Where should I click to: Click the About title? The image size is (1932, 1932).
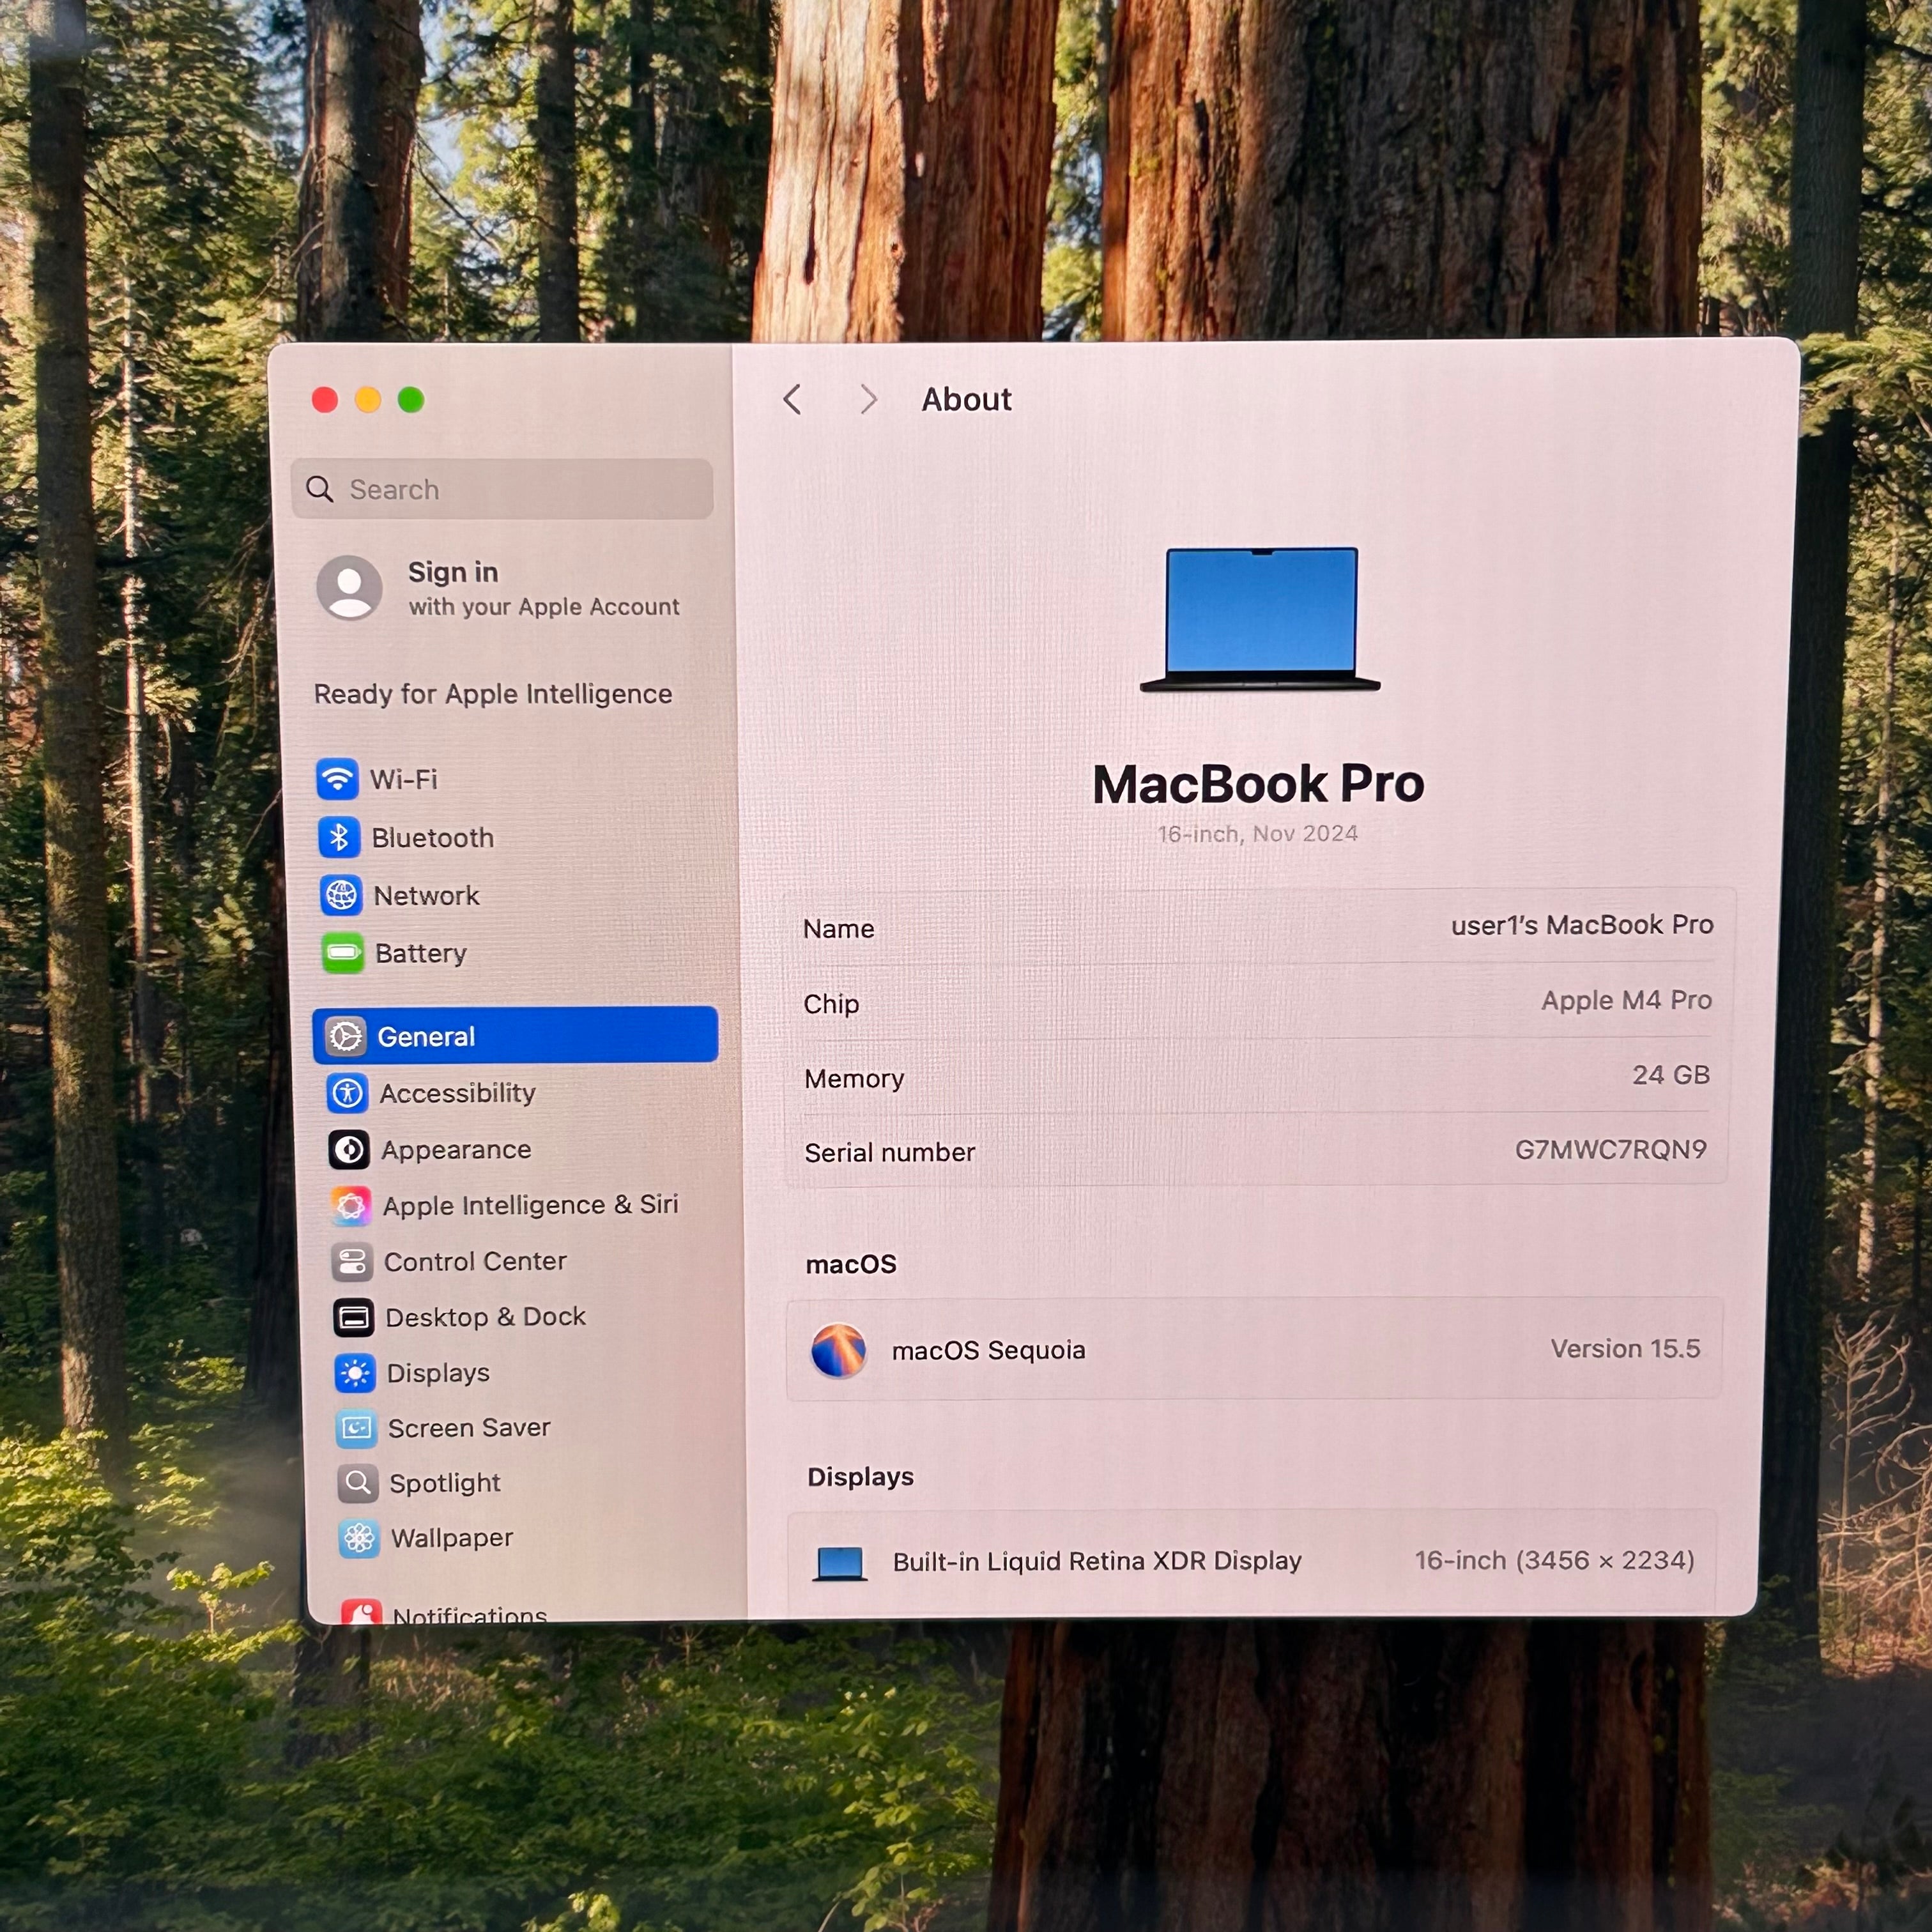pos(966,399)
